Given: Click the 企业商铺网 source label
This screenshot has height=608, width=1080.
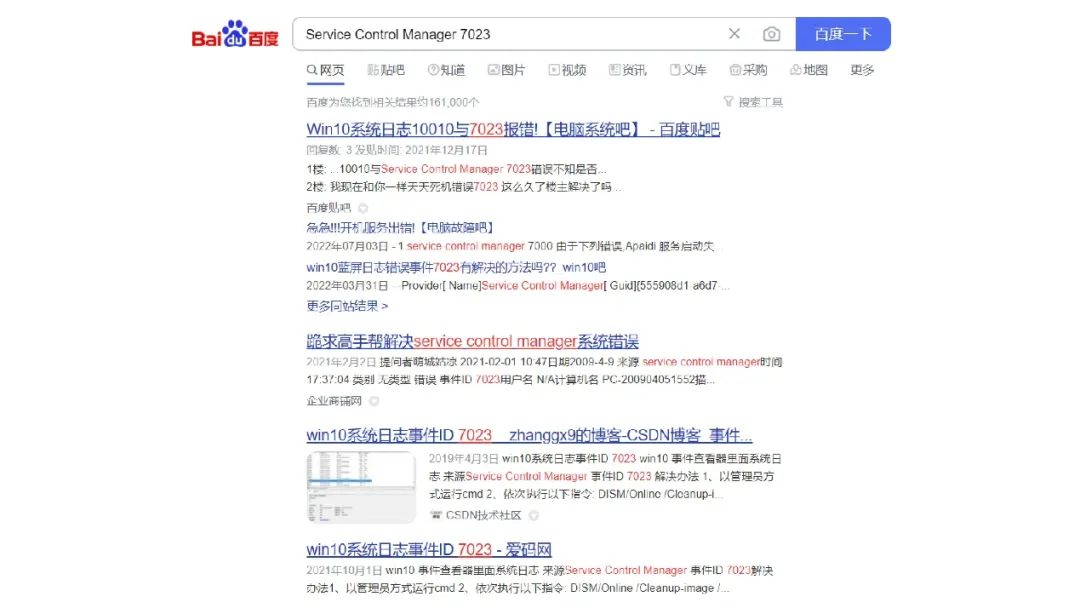Looking at the screenshot, I should click(334, 401).
